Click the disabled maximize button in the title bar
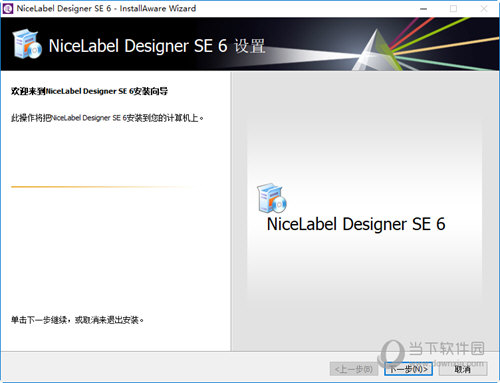Screen dimensions: 500x383 (x=453, y=9)
